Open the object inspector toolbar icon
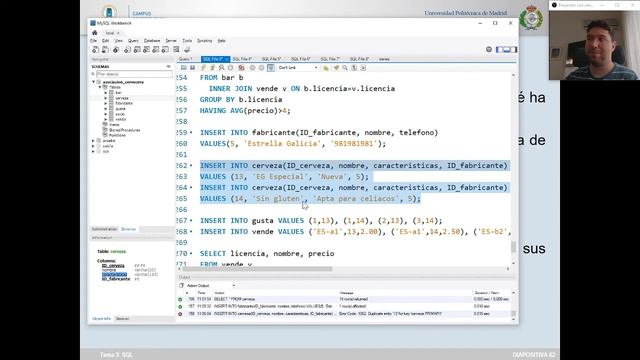This screenshot has height=360, width=640. pos(116,49)
